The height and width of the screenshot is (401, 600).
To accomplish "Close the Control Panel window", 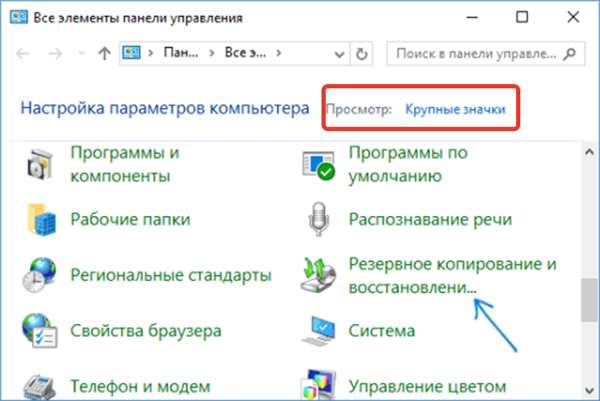I will click(573, 17).
